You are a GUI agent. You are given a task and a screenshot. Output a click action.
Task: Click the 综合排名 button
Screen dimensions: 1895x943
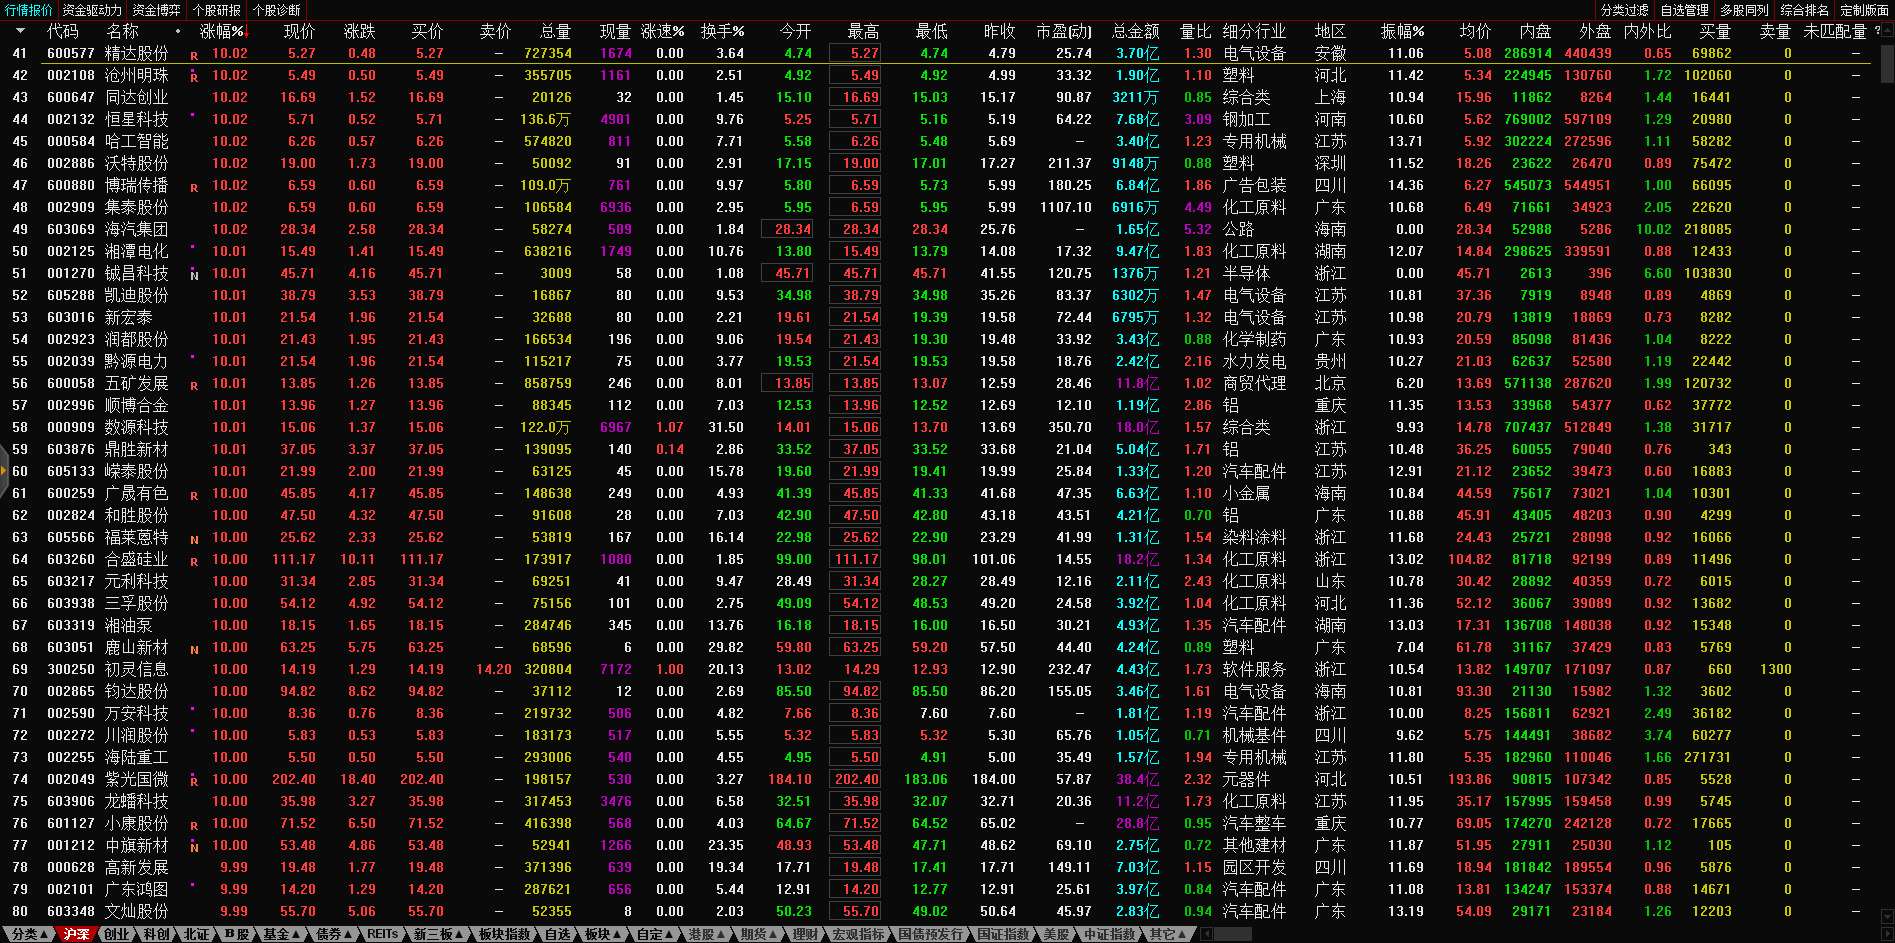tap(1804, 10)
